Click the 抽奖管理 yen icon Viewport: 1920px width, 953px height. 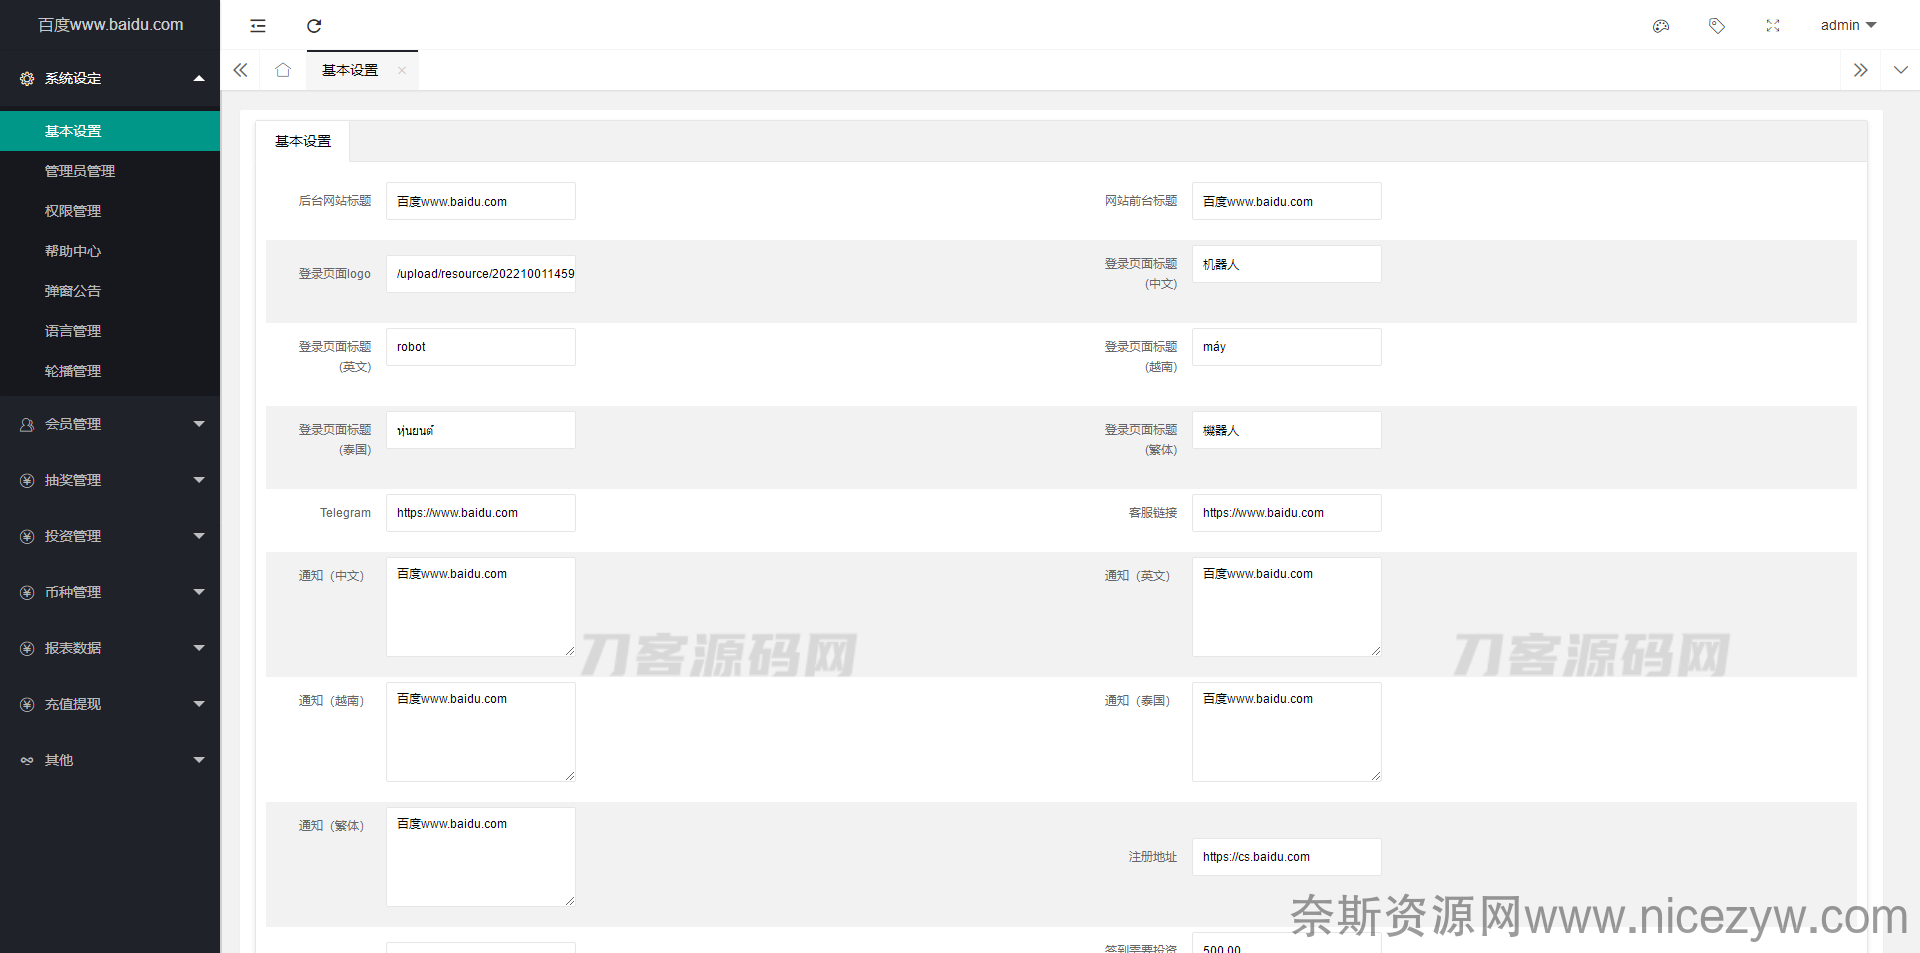coord(27,480)
